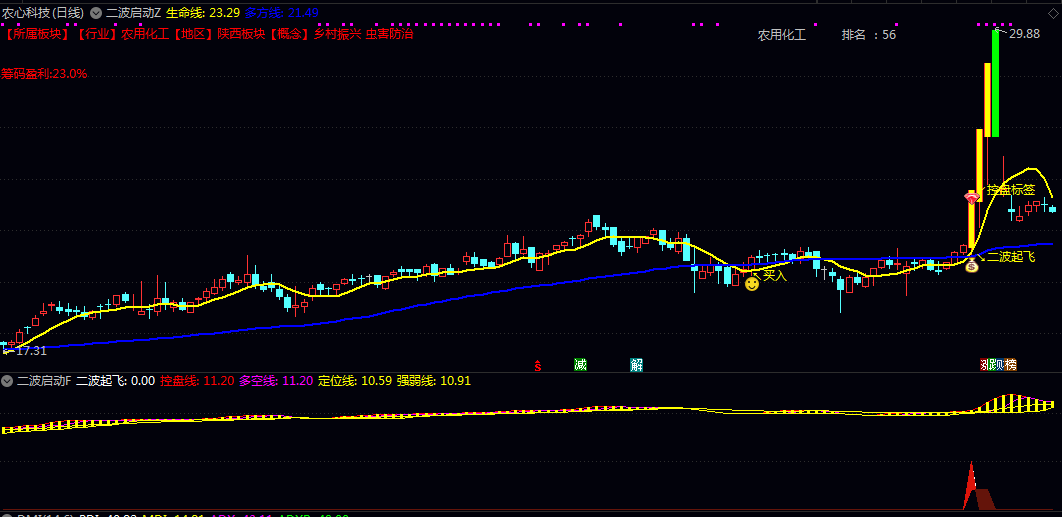The image size is (1062, 517).
Task: Click the red diamond 控盘标签 icon
Action: (972, 198)
